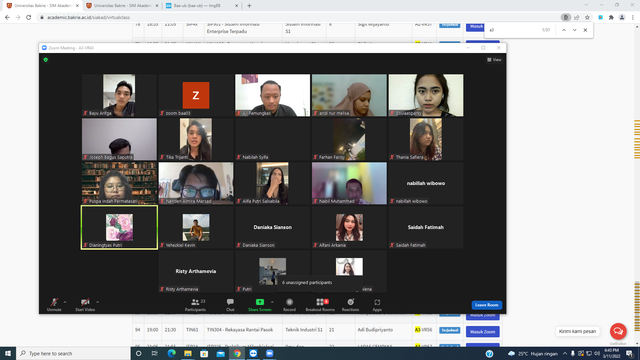This screenshot has width=640, height=360.
Task: Click the find-in-page search field
Action: [513, 30]
